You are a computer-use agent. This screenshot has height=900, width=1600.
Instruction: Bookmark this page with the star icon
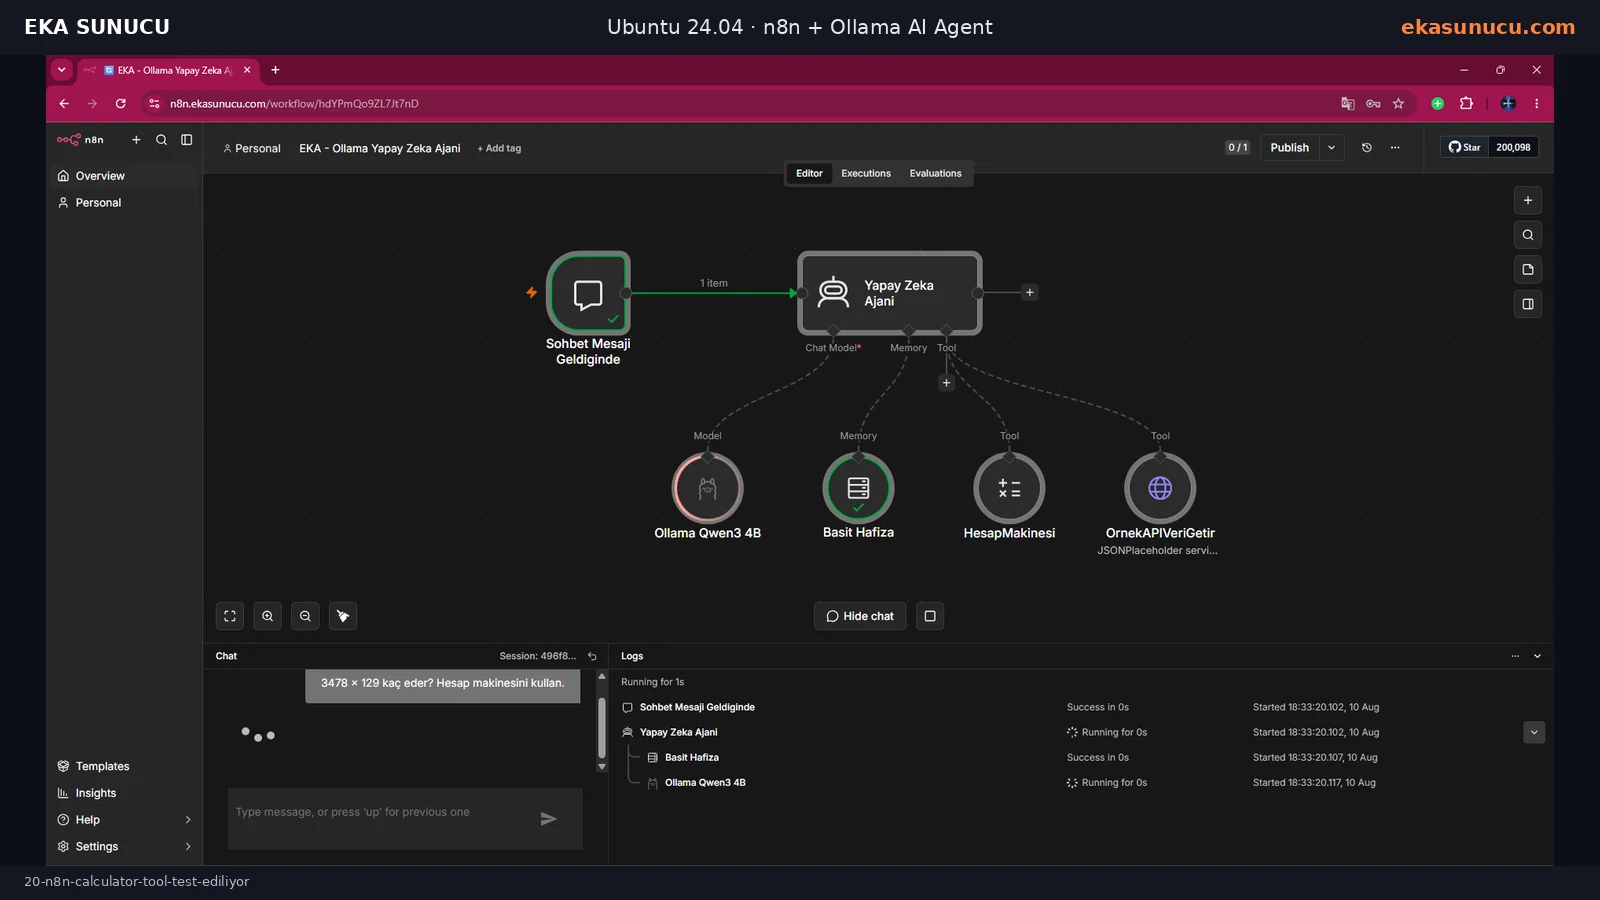point(1398,104)
